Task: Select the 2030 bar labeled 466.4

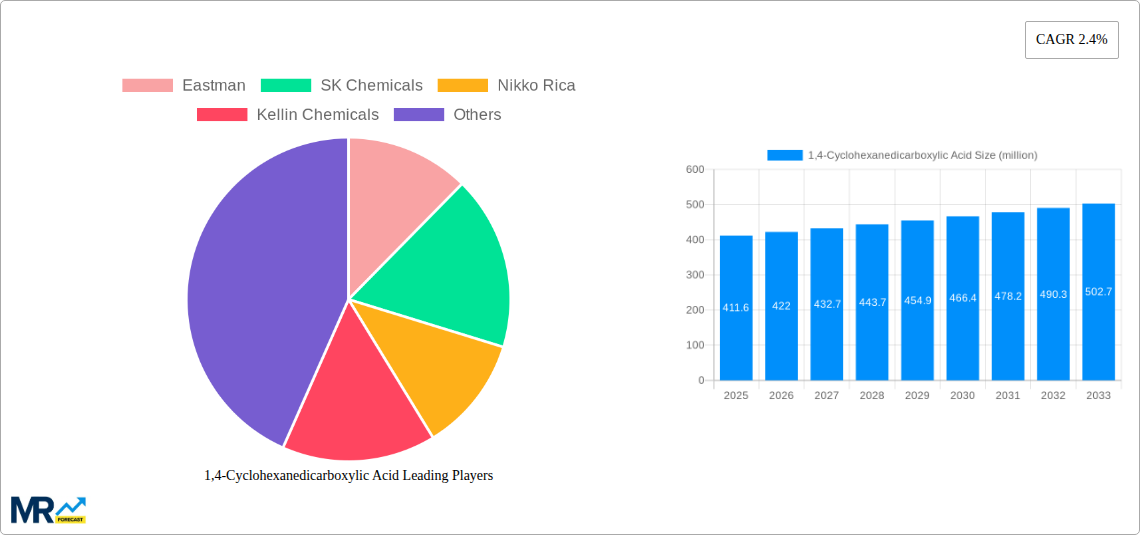Action: click(963, 298)
